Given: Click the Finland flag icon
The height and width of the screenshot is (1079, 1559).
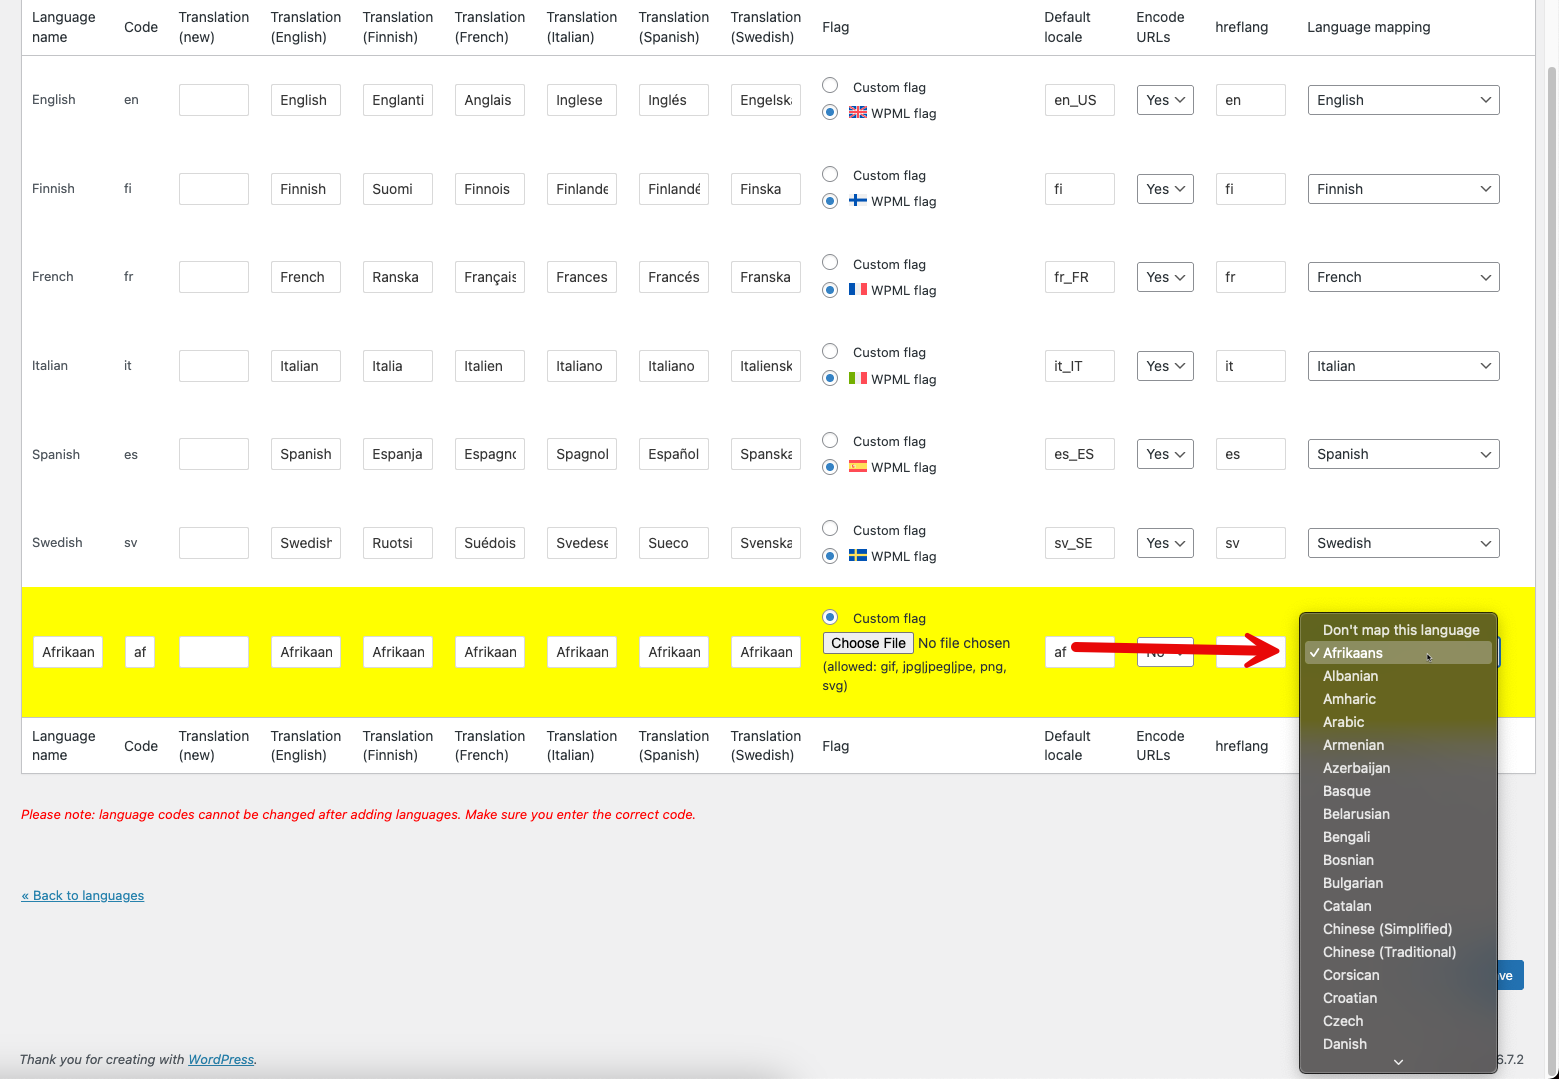Looking at the screenshot, I should [x=858, y=200].
